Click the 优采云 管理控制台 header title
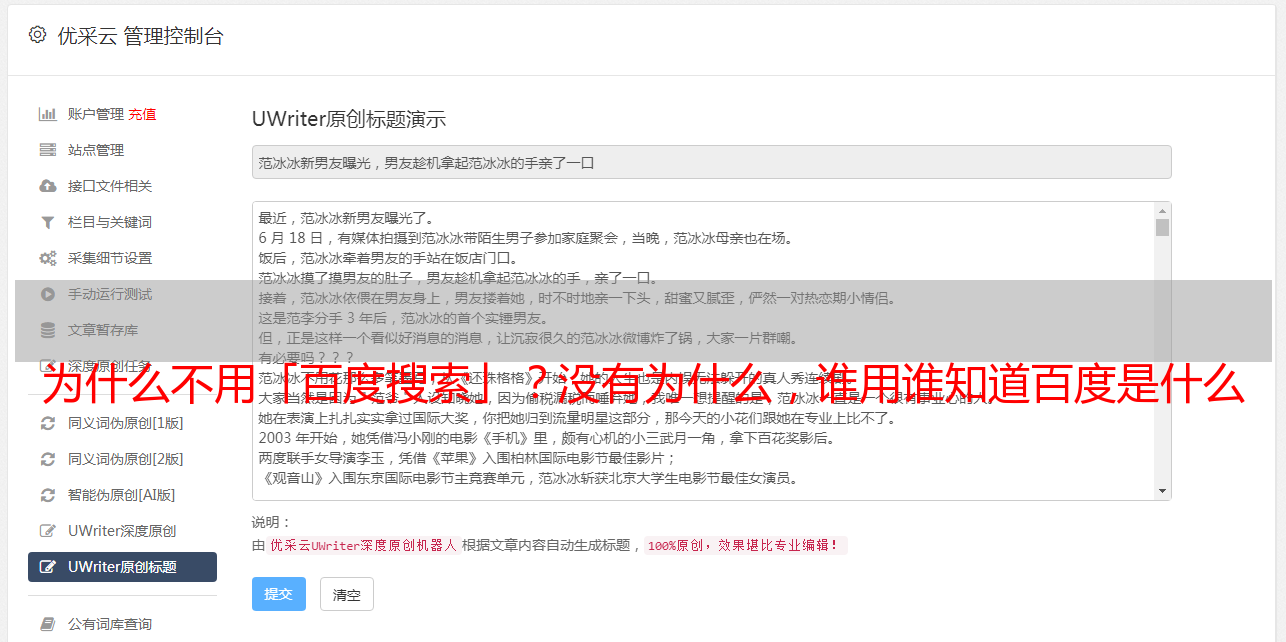 pos(141,36)
